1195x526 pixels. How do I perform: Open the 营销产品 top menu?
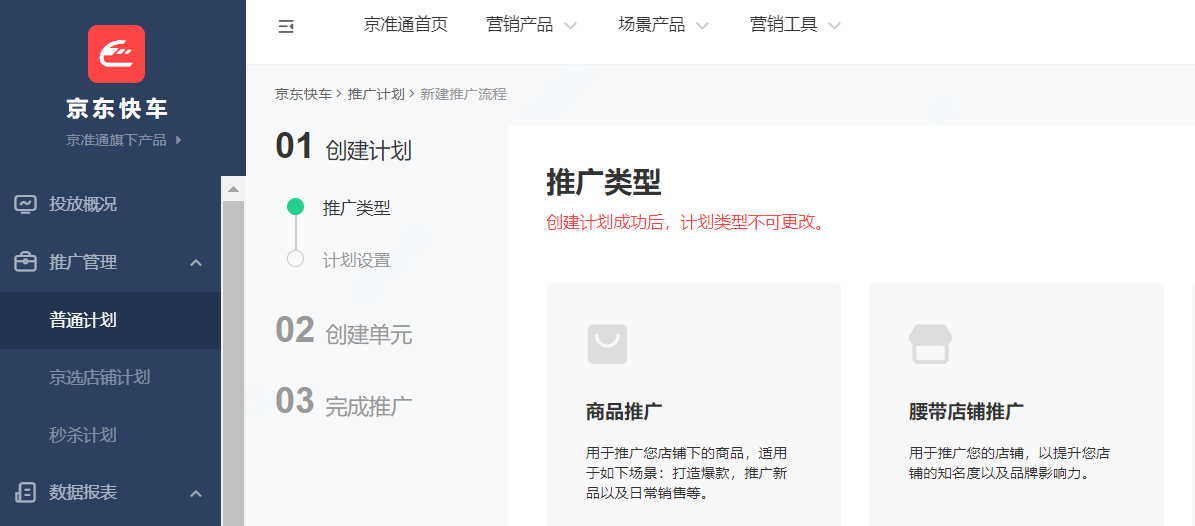coord(520,25)
